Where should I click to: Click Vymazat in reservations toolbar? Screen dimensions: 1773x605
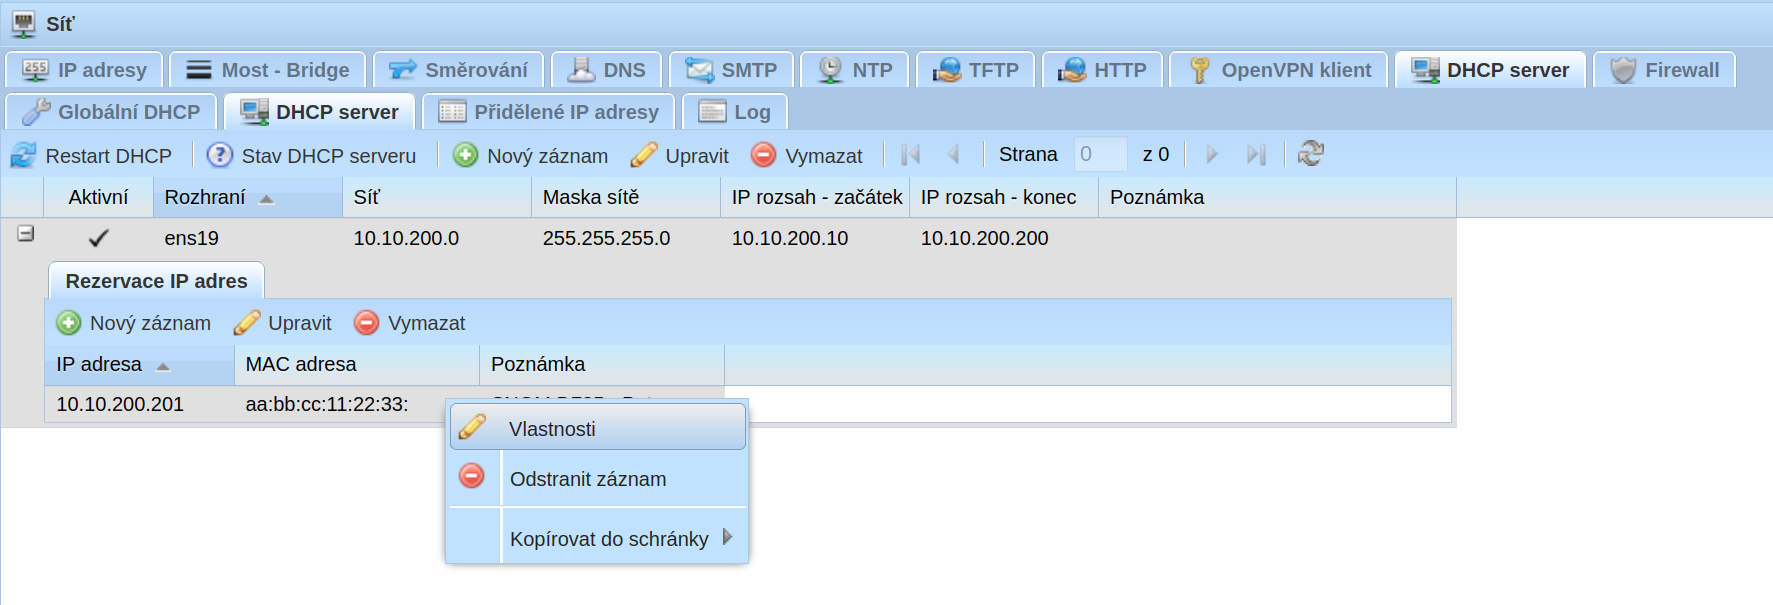coord(410,323)
